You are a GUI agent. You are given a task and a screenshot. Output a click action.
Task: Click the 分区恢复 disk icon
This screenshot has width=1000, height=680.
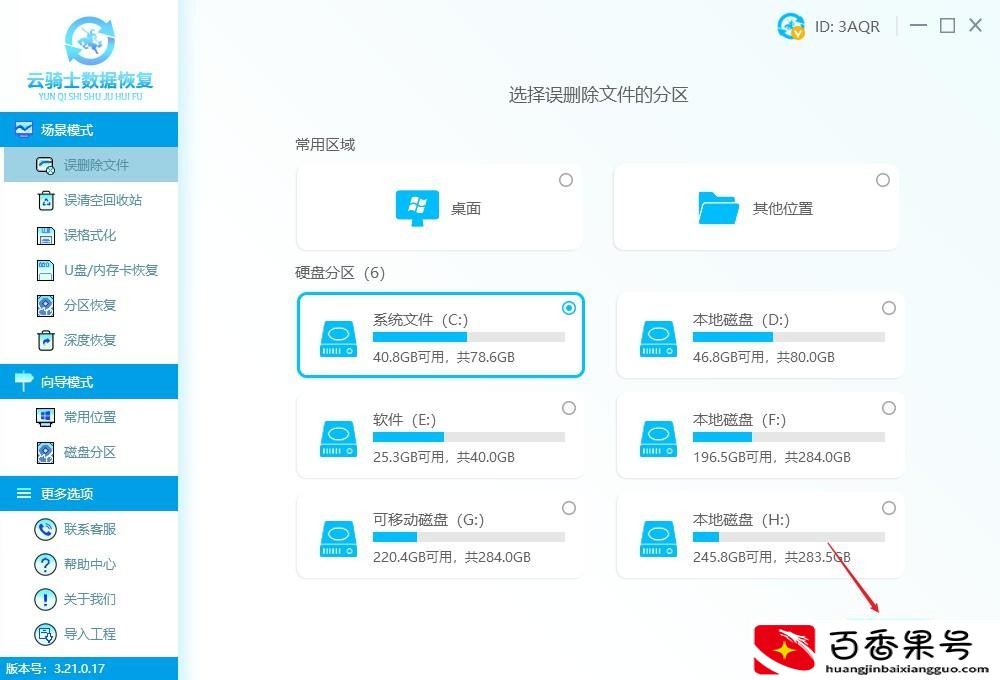pyautogui.click(x=45, y=306)
